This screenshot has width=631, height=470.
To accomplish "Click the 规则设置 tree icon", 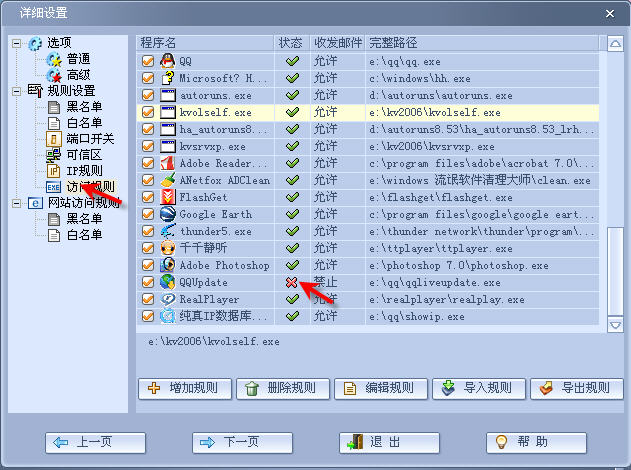I will 35,91.
